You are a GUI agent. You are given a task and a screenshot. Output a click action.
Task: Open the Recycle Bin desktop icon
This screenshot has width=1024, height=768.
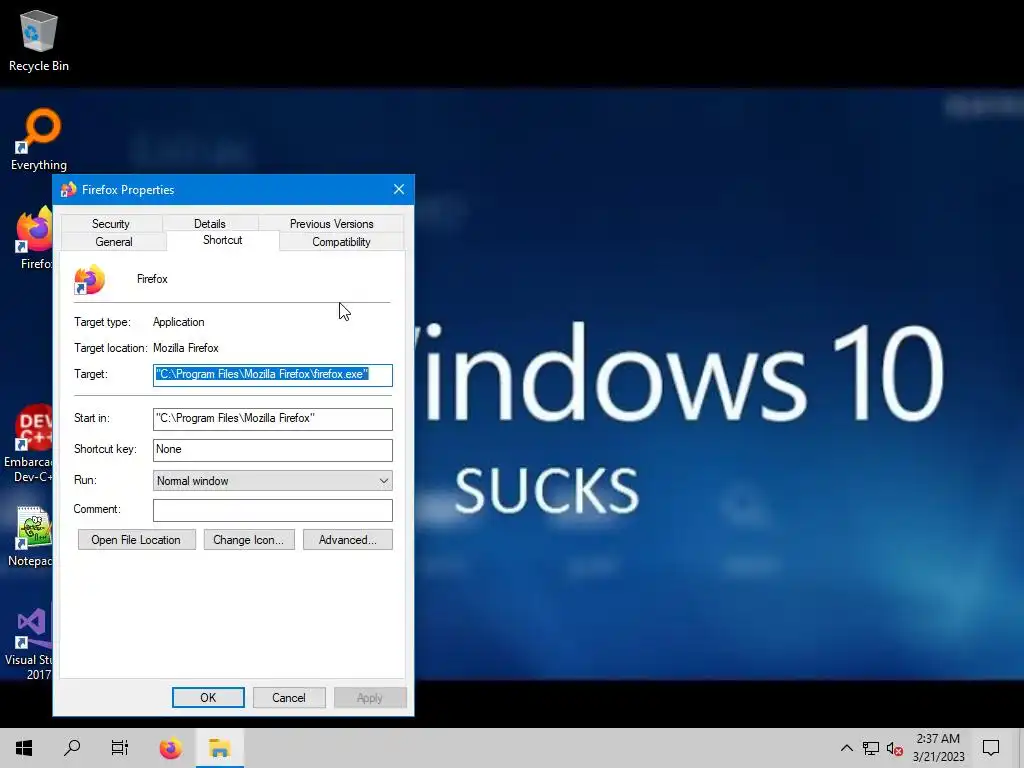[39, 40]
